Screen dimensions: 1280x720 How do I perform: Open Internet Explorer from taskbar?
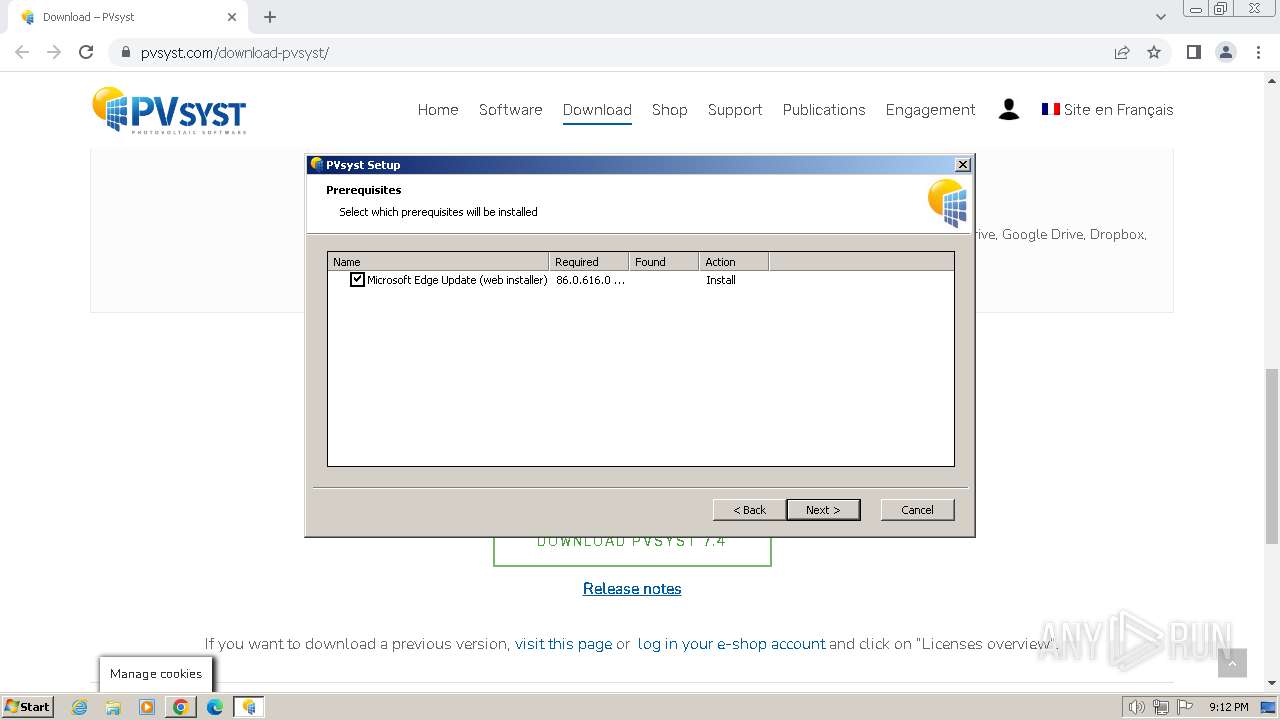(79, 707)
